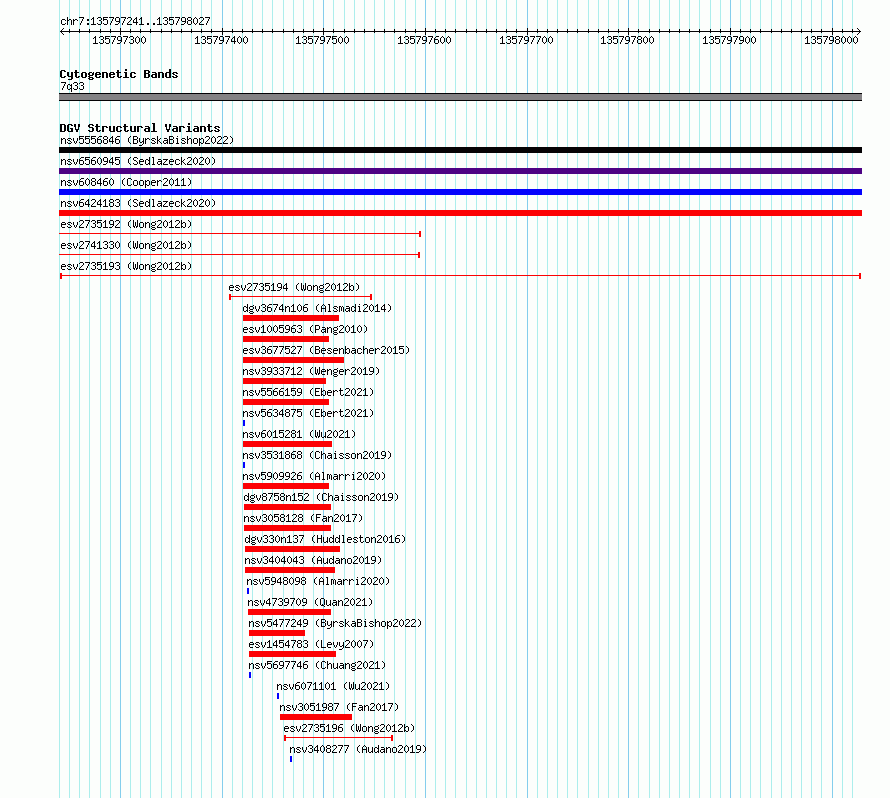Open nsv3051987 (Fan2017) variant label
The height and width of the screenshot is (798, 890).
coord(339,707)
